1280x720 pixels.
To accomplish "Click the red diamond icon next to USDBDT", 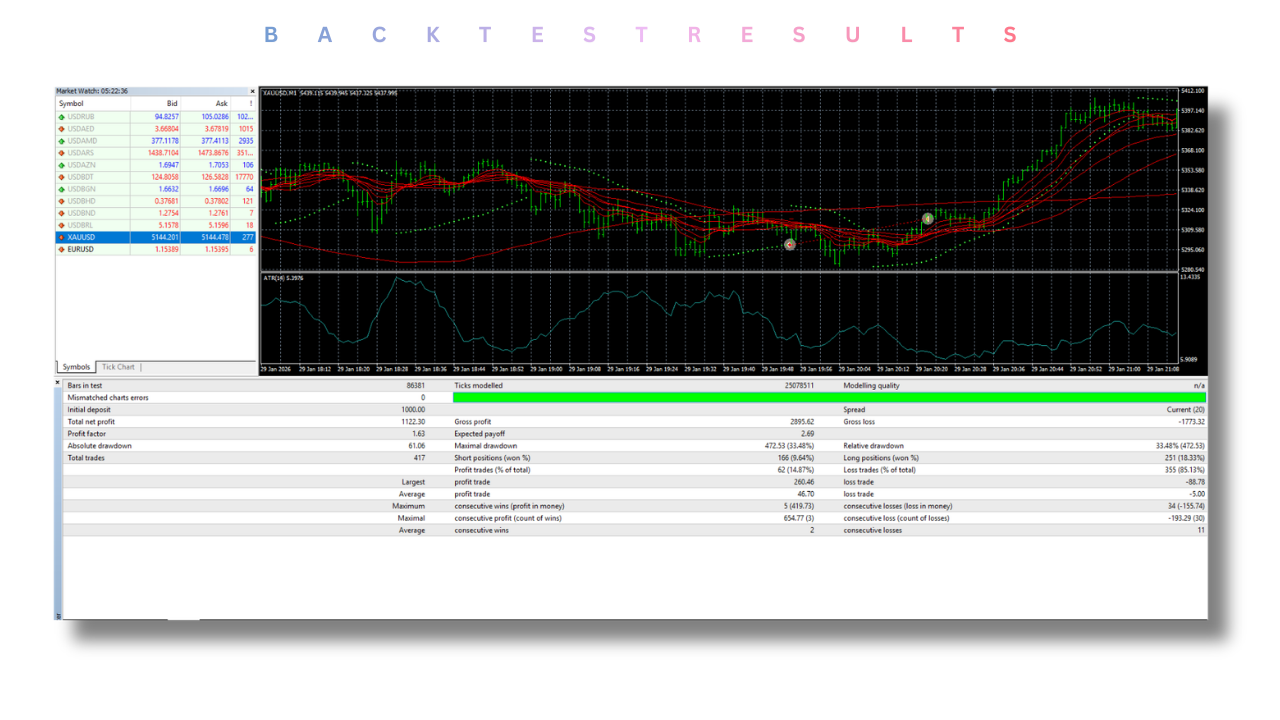I will click(62, 177).
